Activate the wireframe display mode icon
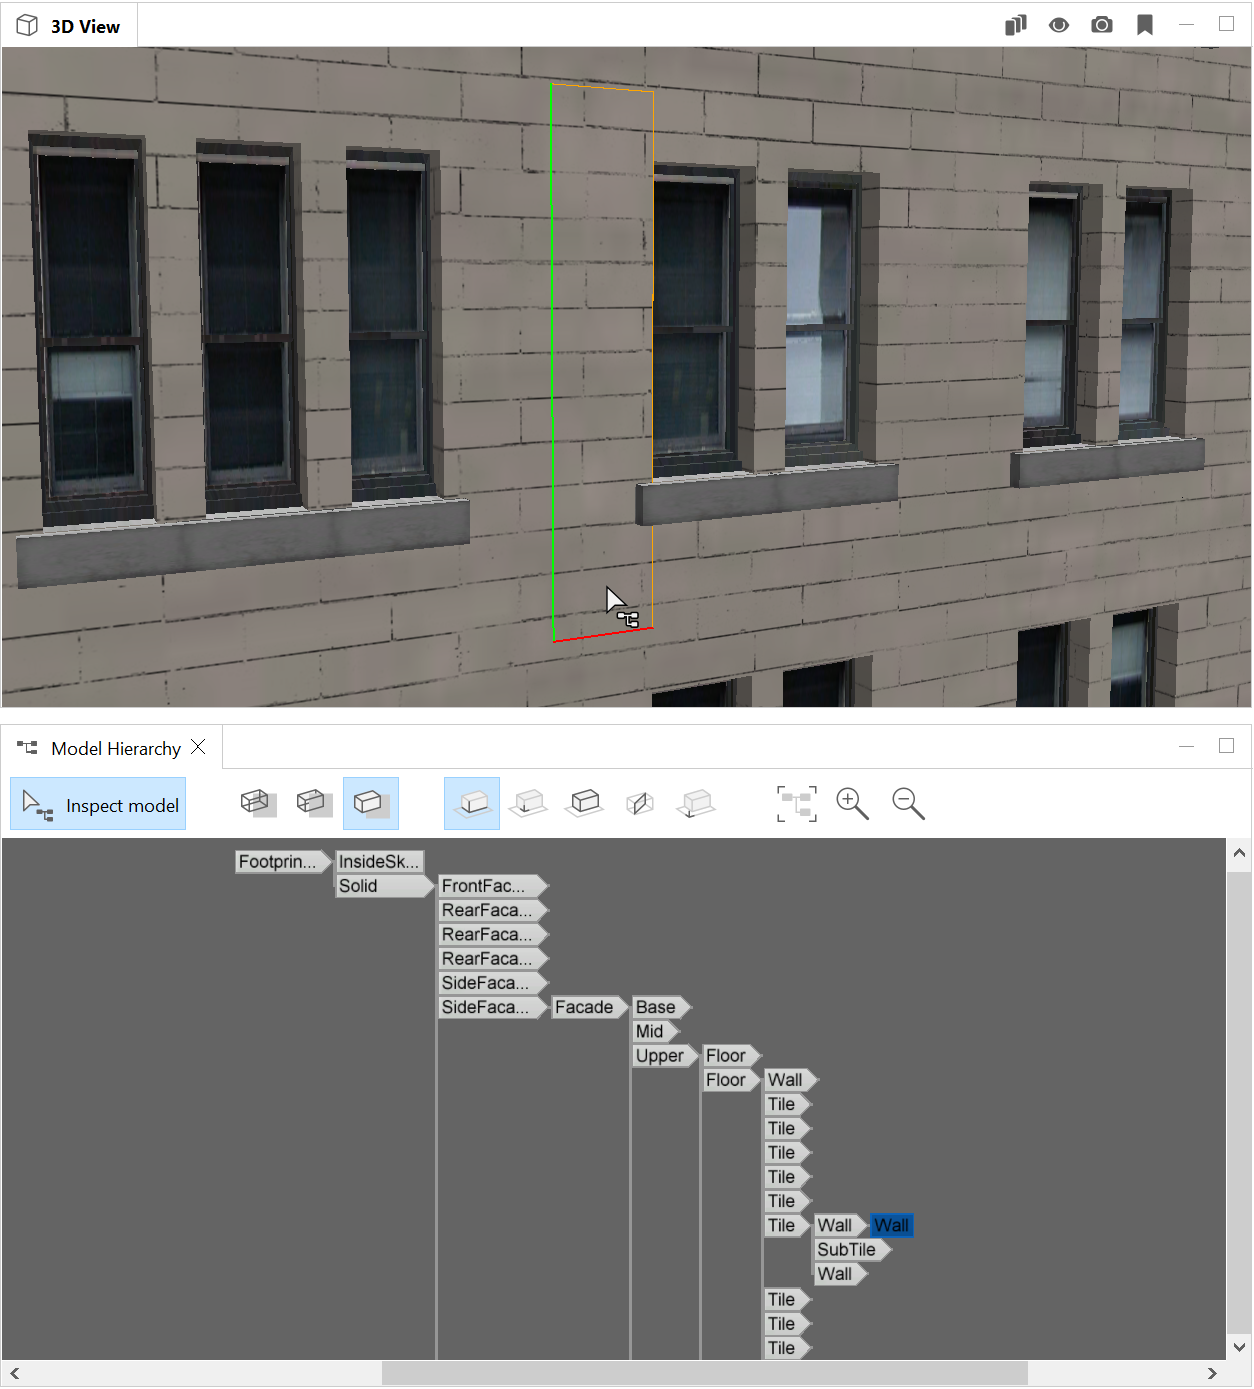Screen dimensions: 1254x1389 [x=257, y=802]
